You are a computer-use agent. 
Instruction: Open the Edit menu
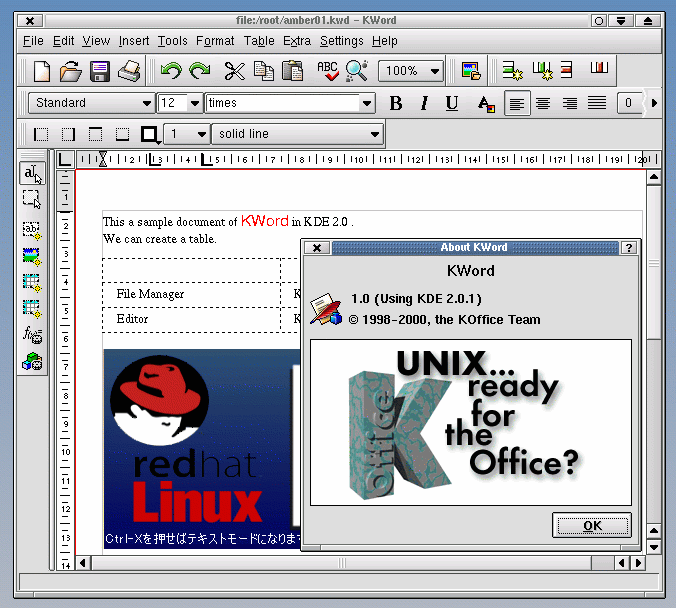tap(63, 41)
